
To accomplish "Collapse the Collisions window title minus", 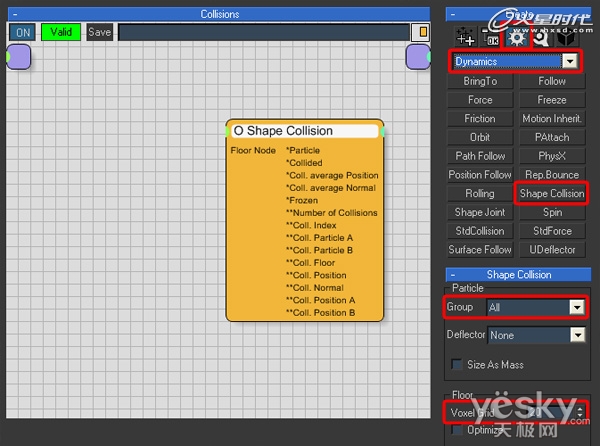I will [15, 14].
